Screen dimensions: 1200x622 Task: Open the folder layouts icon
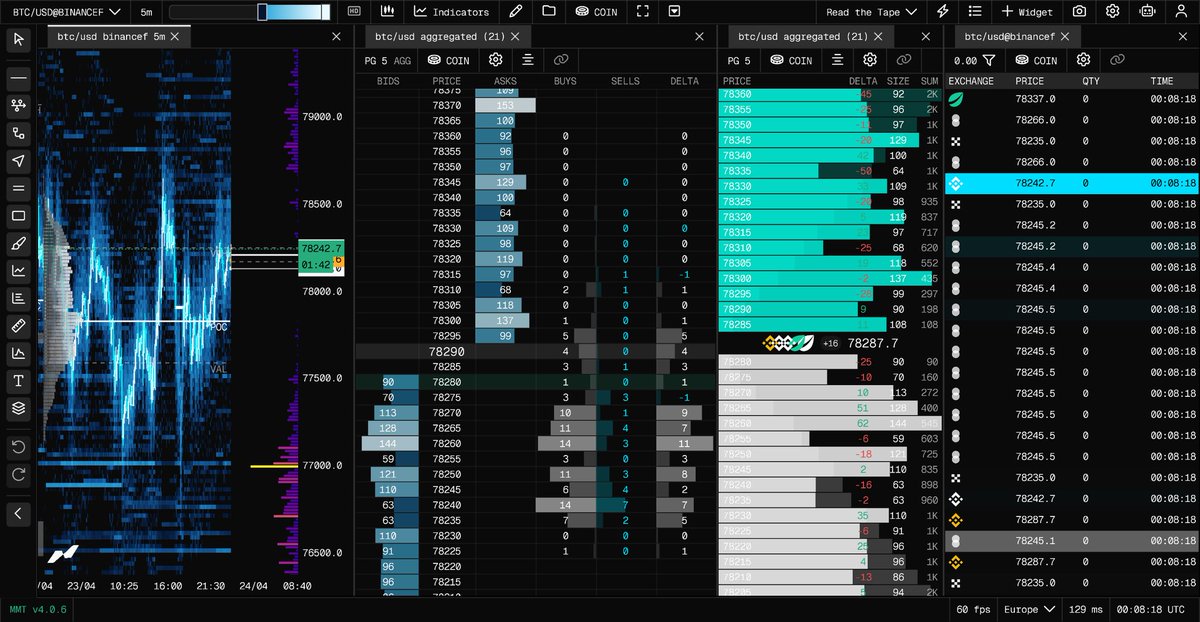548,12
